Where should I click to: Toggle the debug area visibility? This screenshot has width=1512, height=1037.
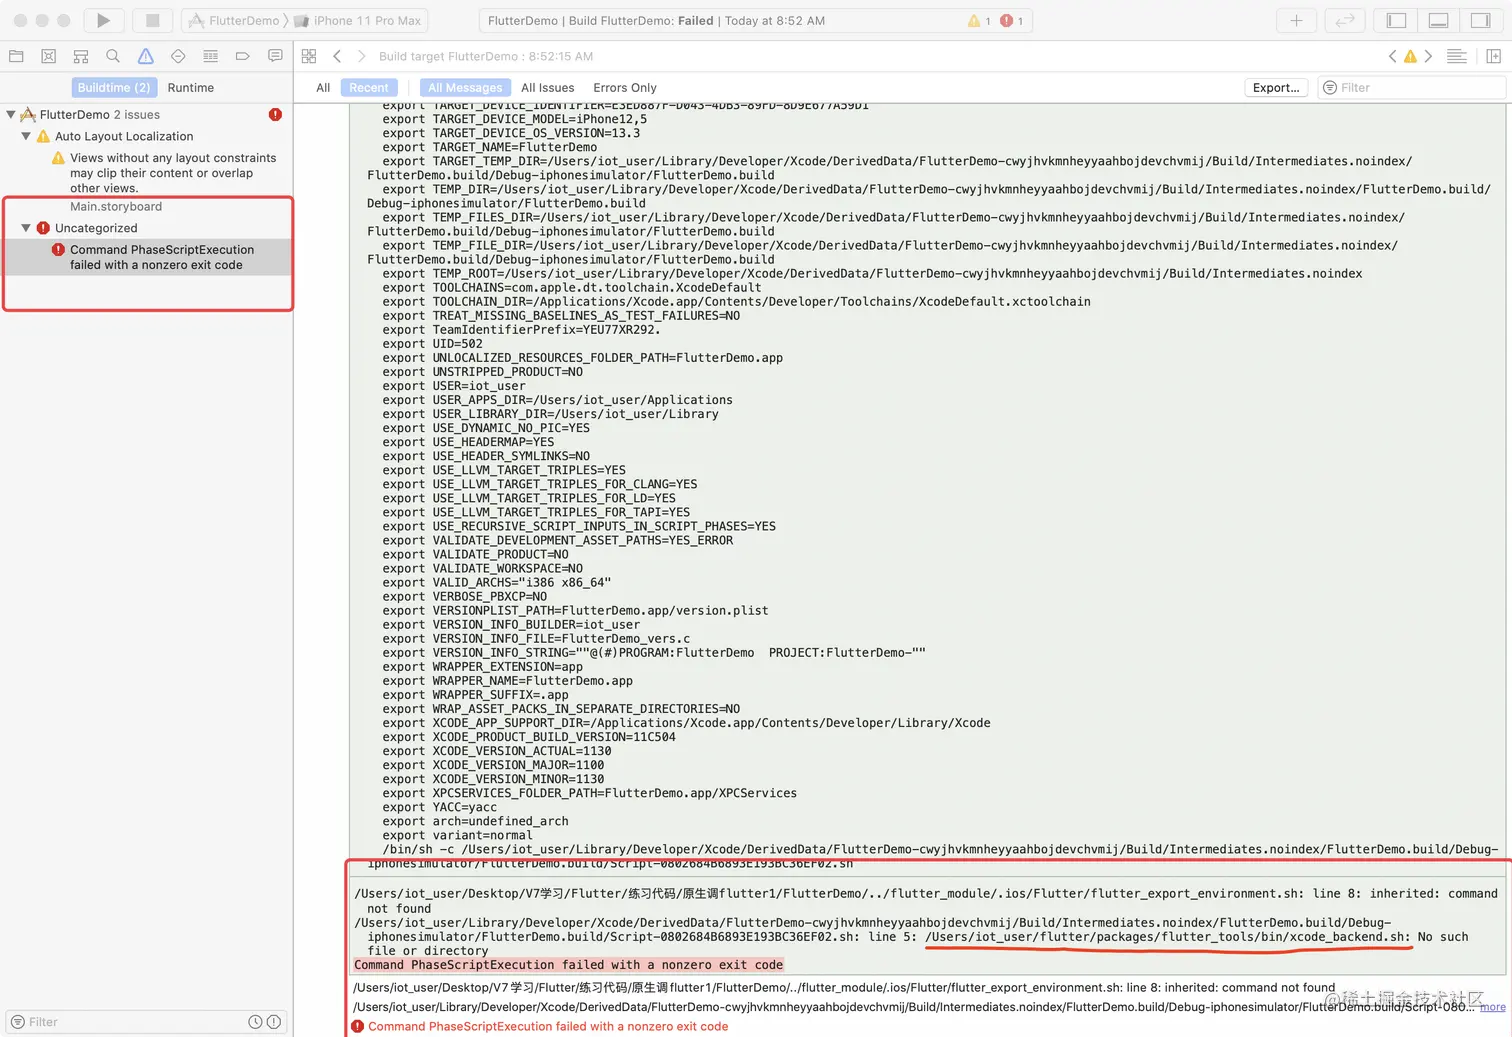tap(1438, 20)
